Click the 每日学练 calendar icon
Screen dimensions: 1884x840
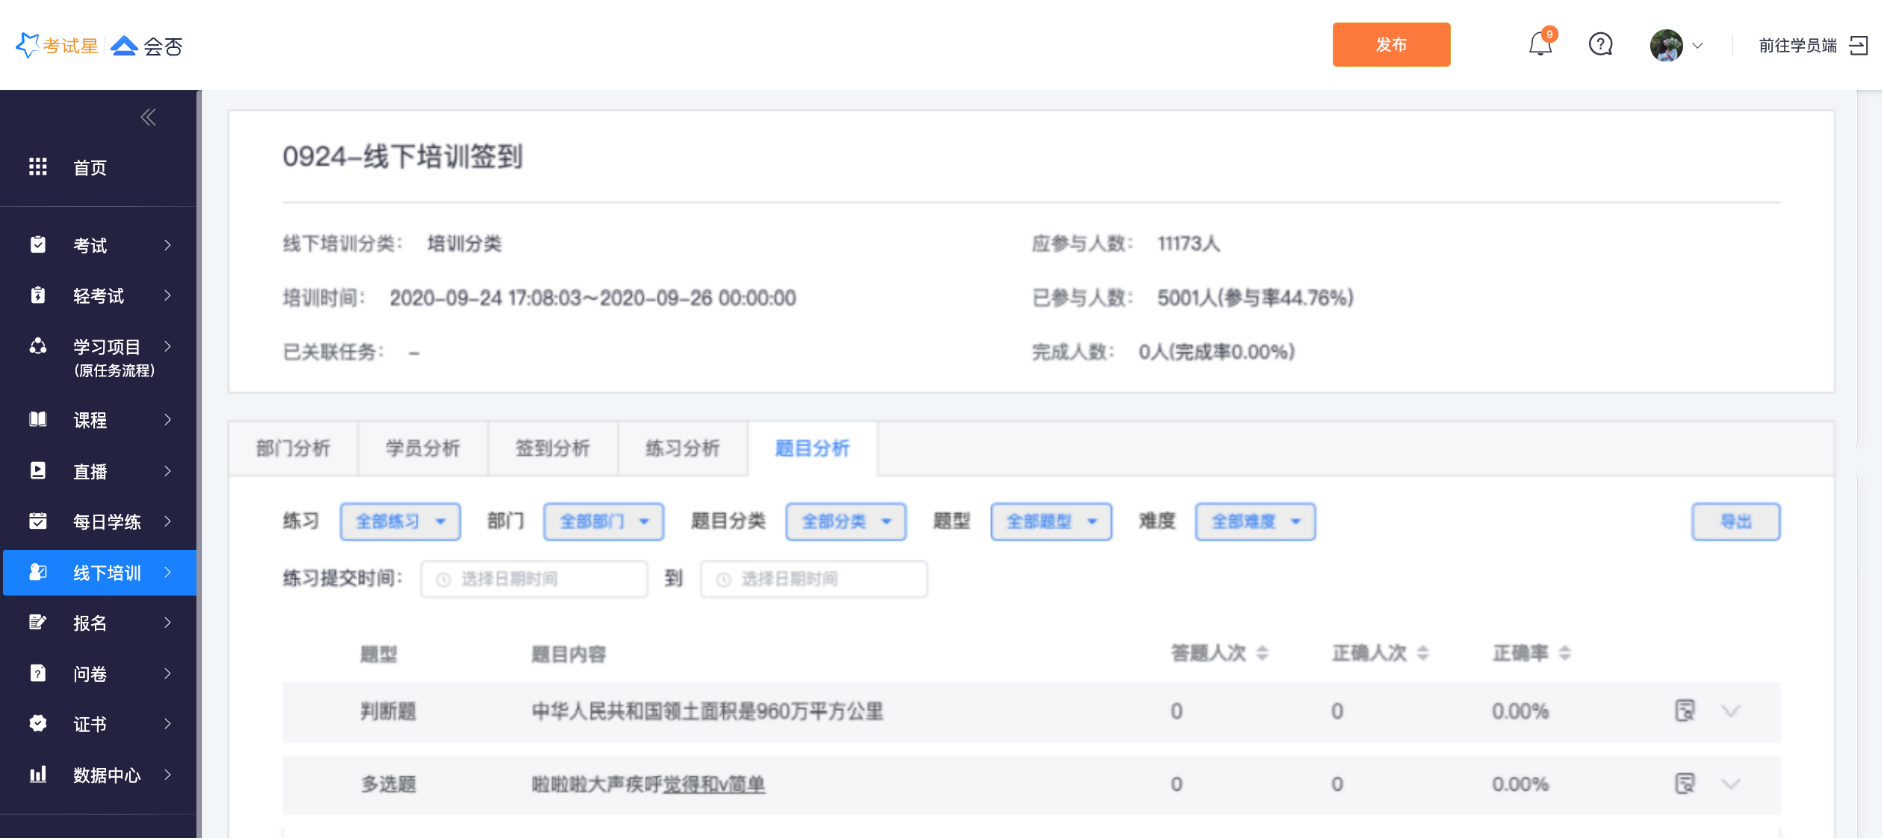[38, 521]
